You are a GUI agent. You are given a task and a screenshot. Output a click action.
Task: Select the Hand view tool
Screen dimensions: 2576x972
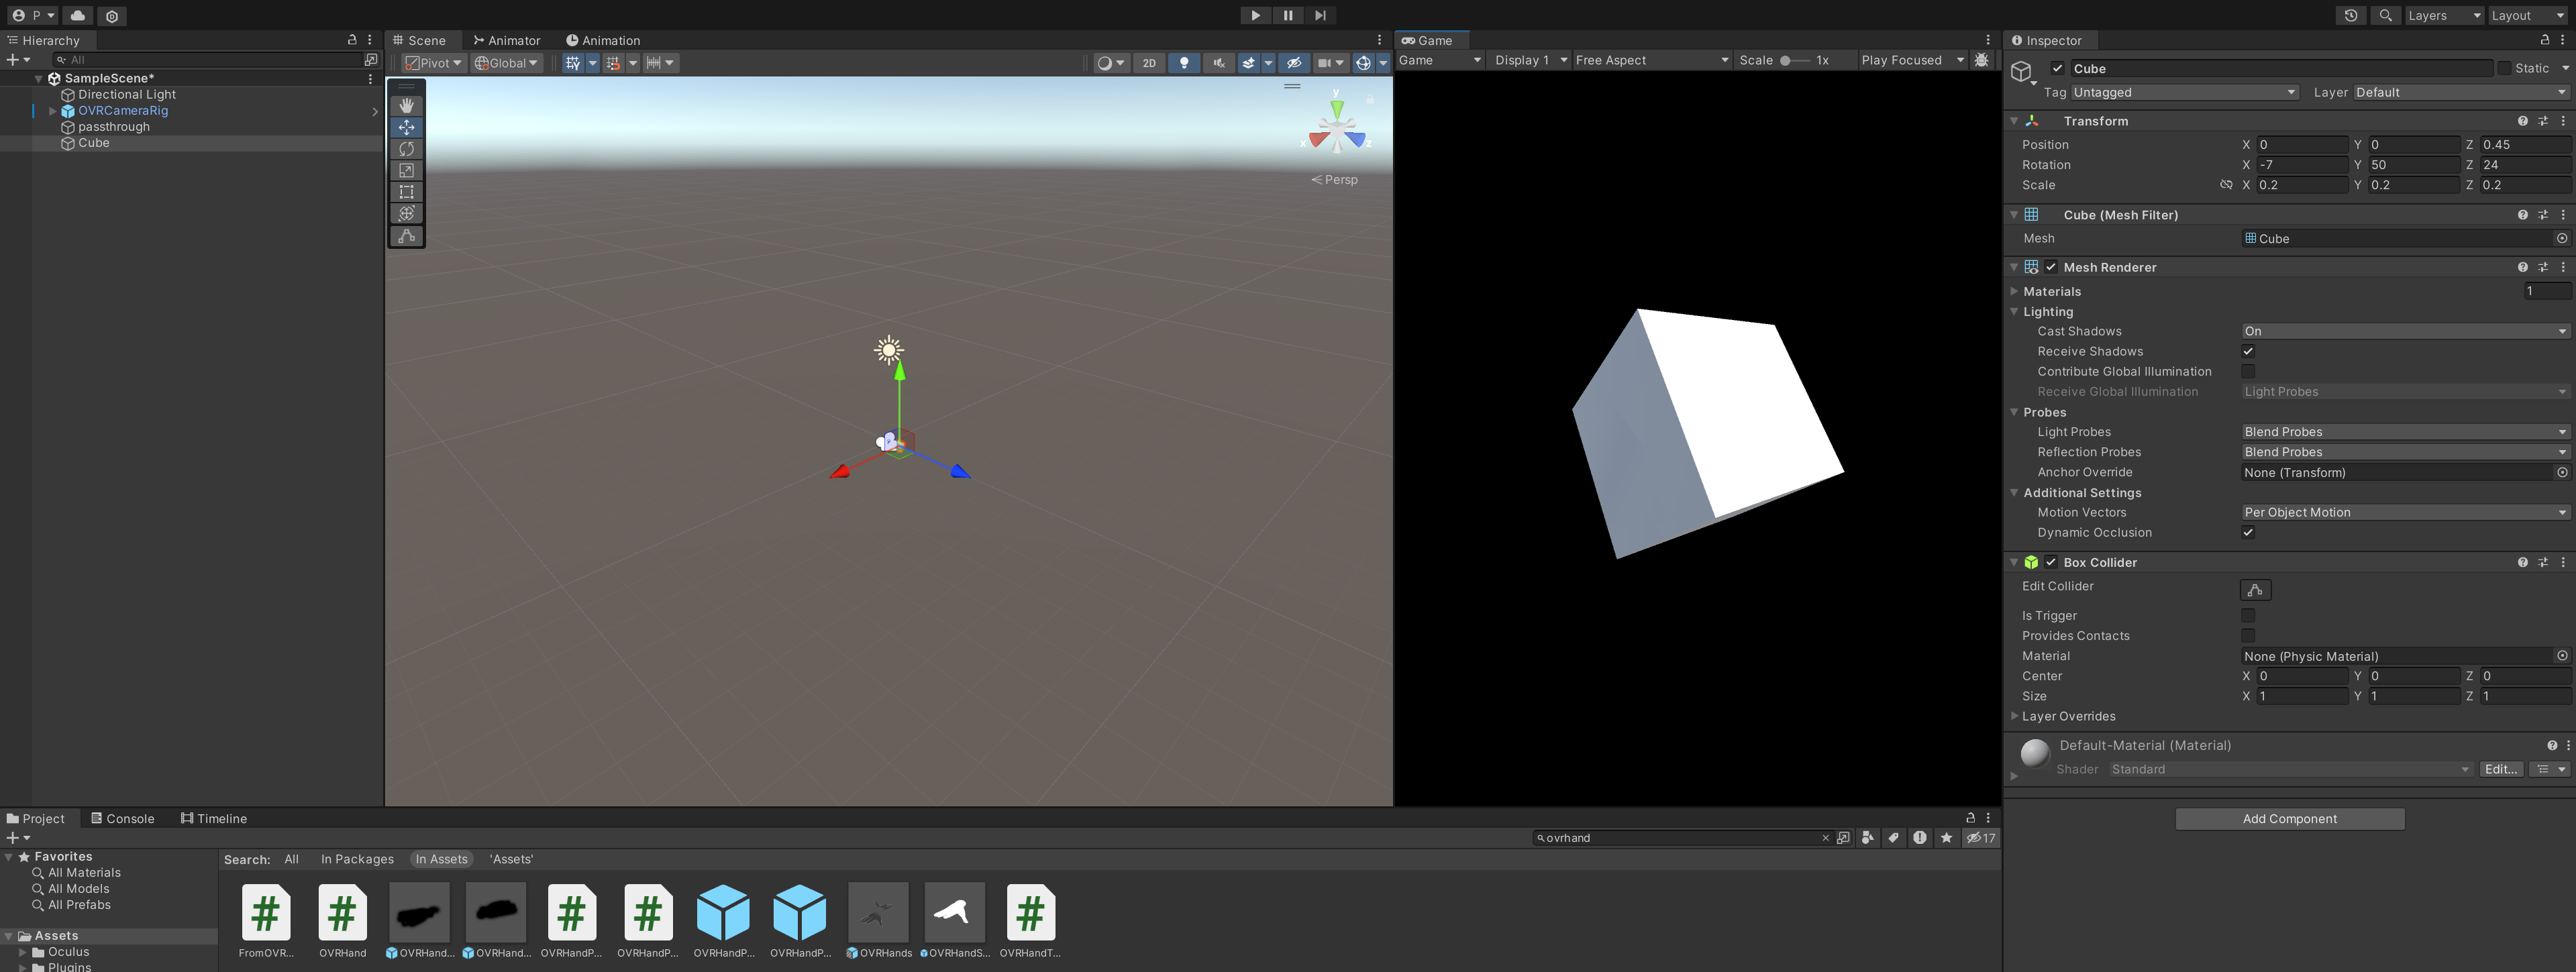click(x=406, y=105)
